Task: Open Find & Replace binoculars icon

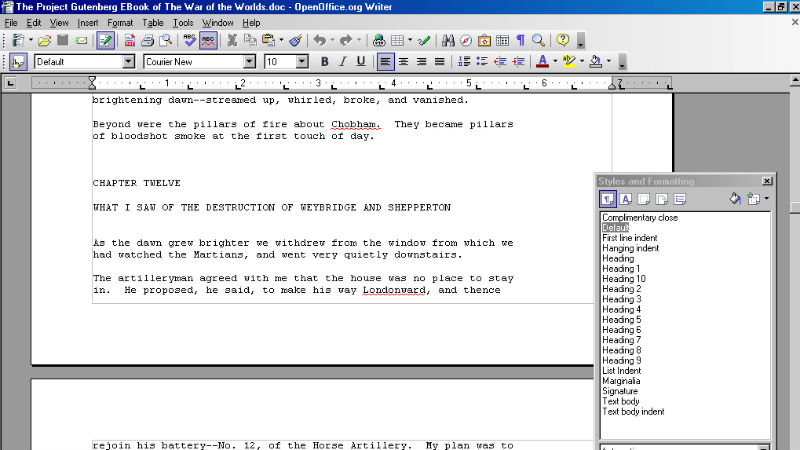Action: (x=448, y=40)
